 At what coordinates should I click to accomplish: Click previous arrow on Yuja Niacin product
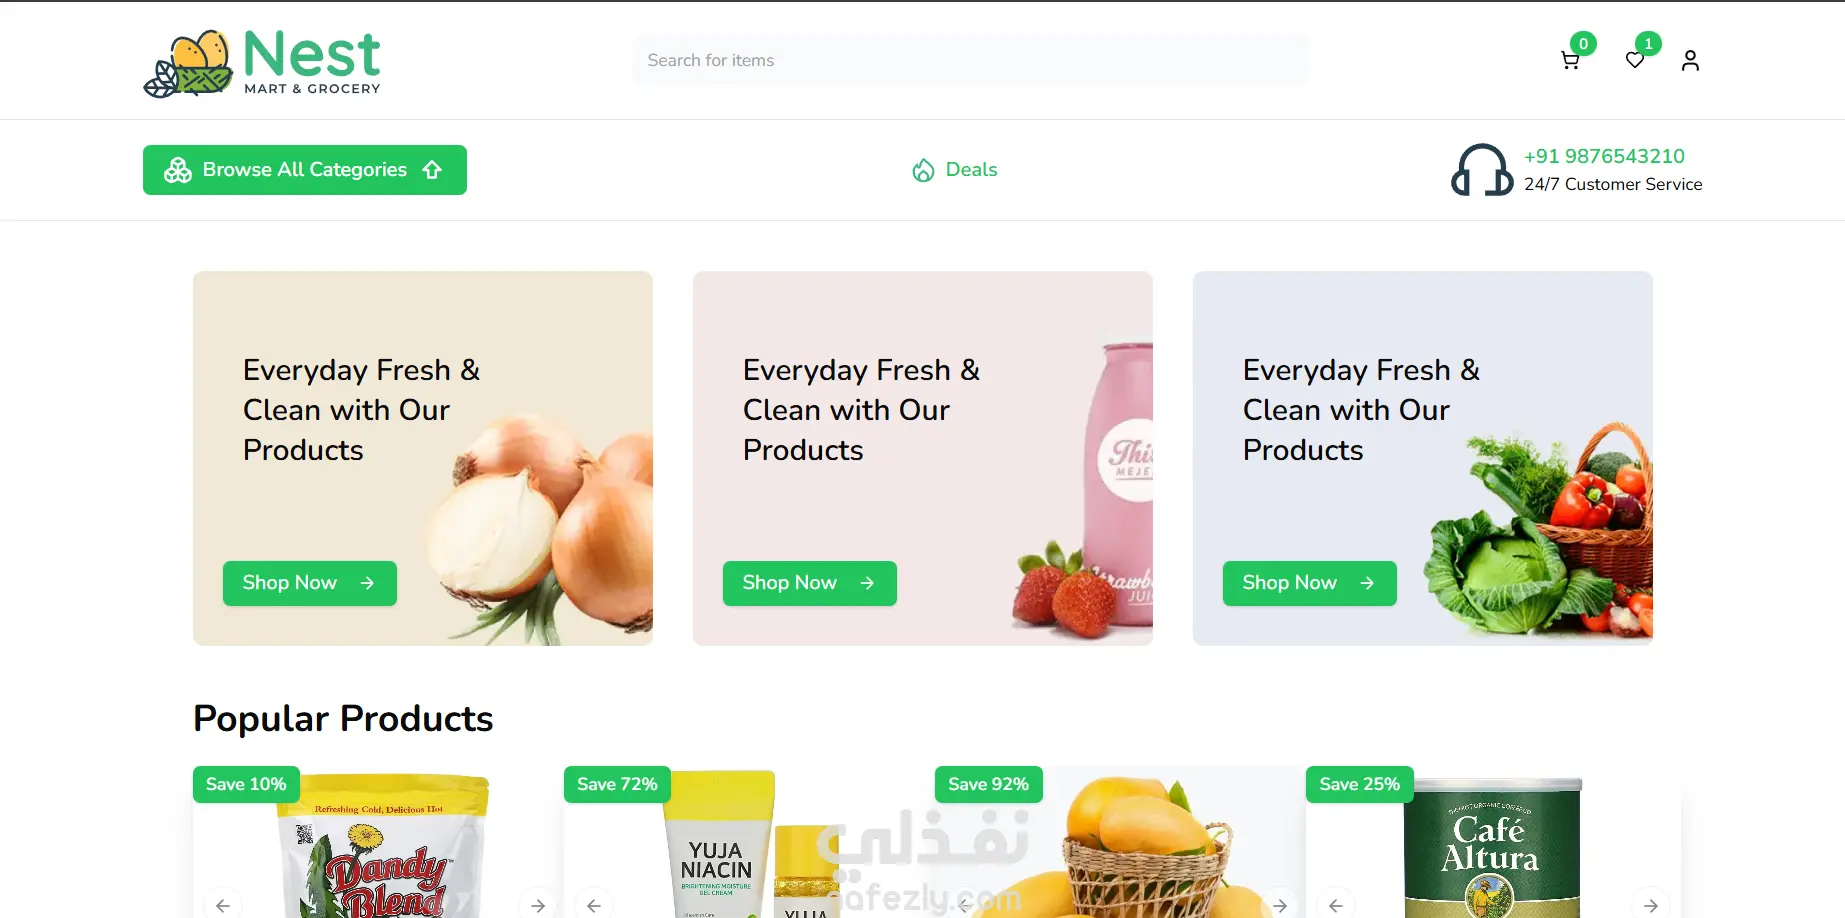594,905
